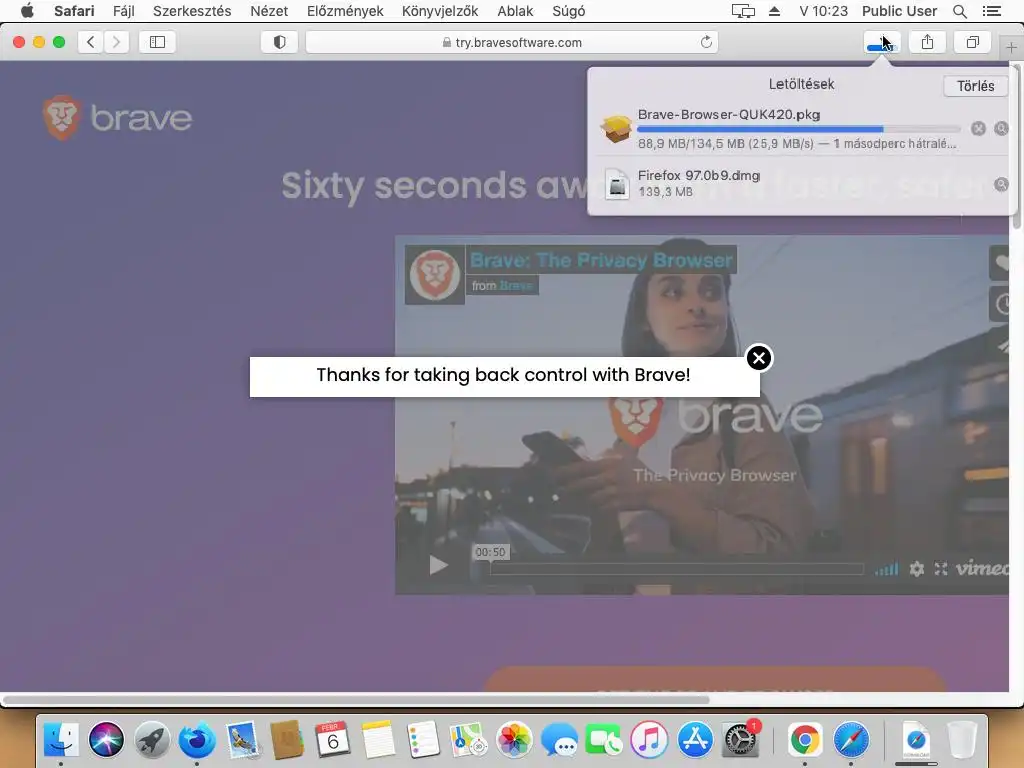Image resolution: width=1024 pixels, height=768 pixels.
Task: Show the tab overview icon
Action: 972,42
